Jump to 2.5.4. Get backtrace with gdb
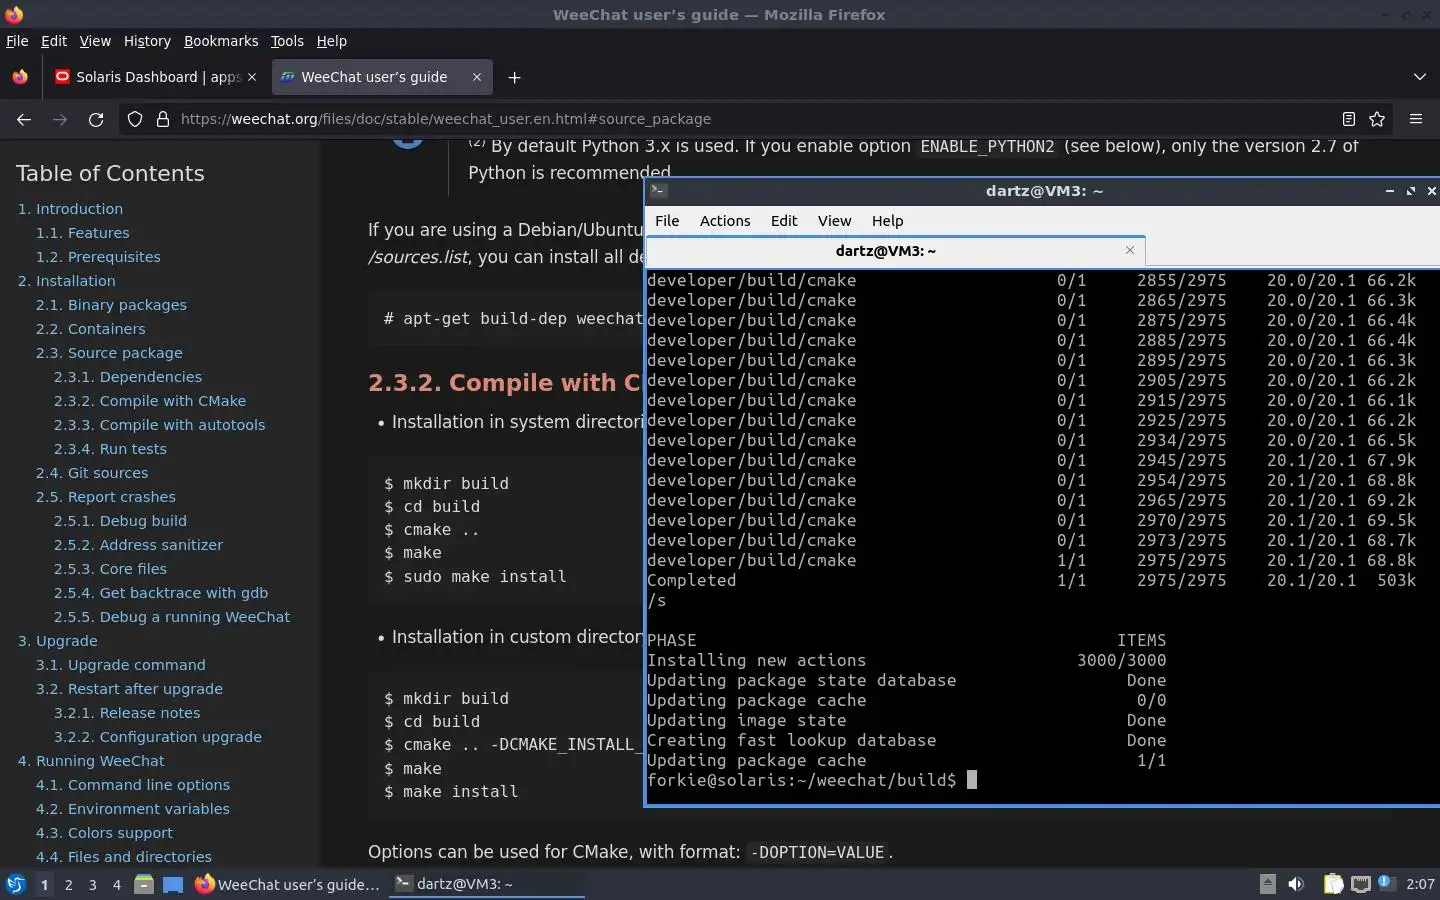 pyautogui.click(x=161, y=593)
